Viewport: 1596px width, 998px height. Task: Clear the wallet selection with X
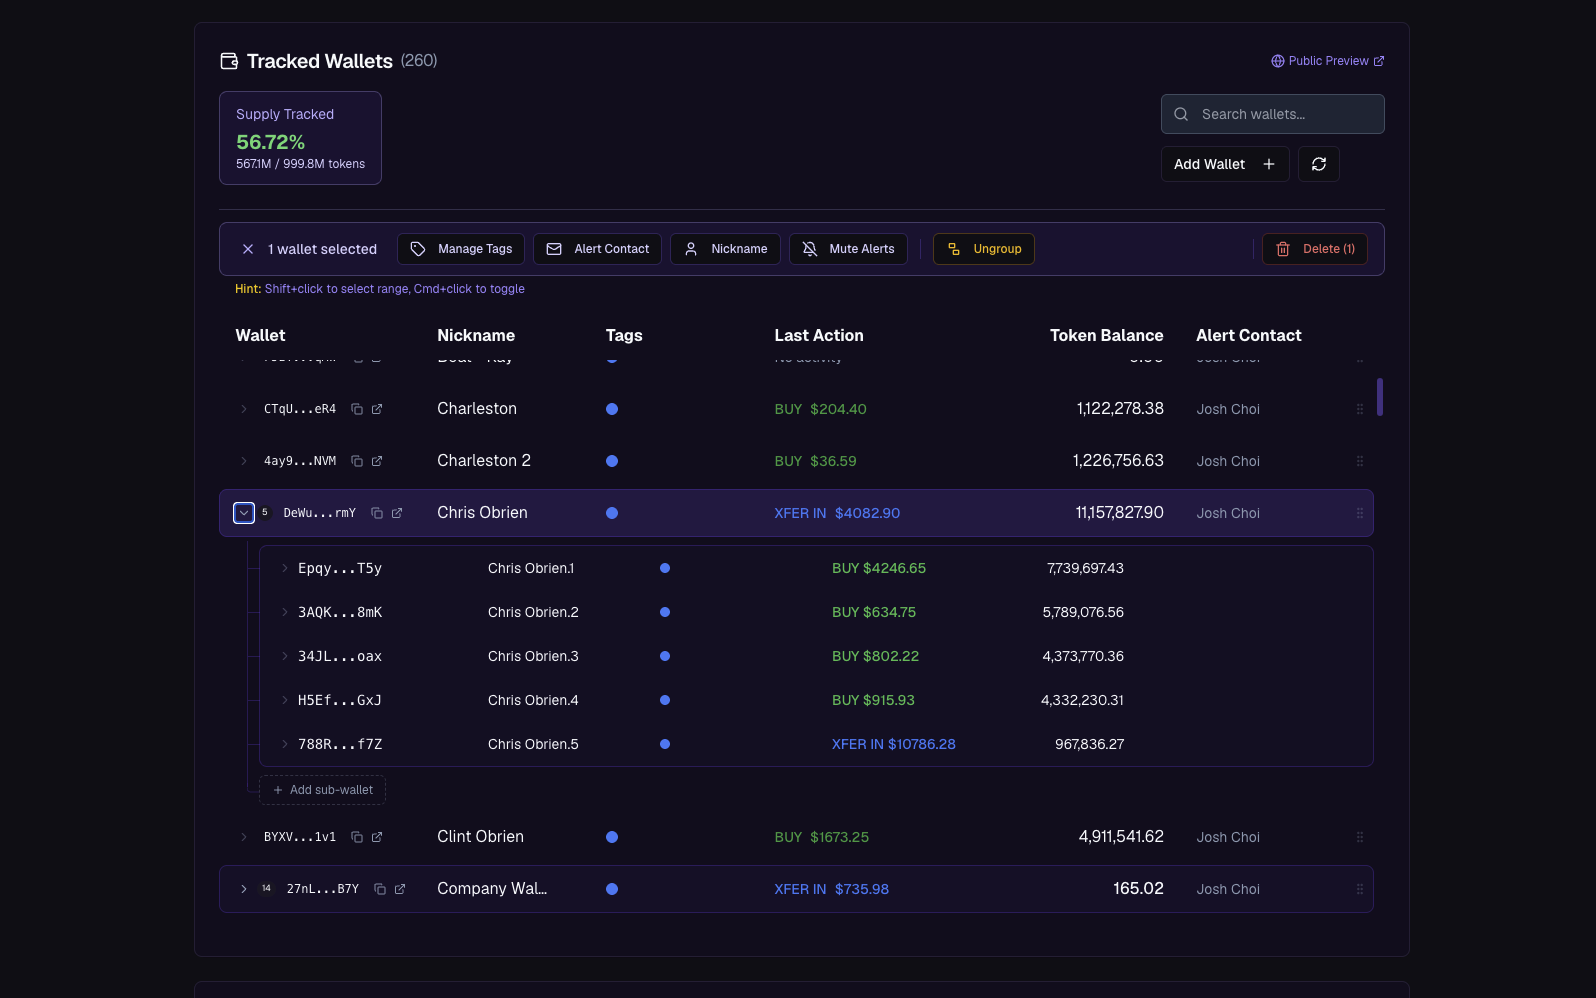[248, 249]
